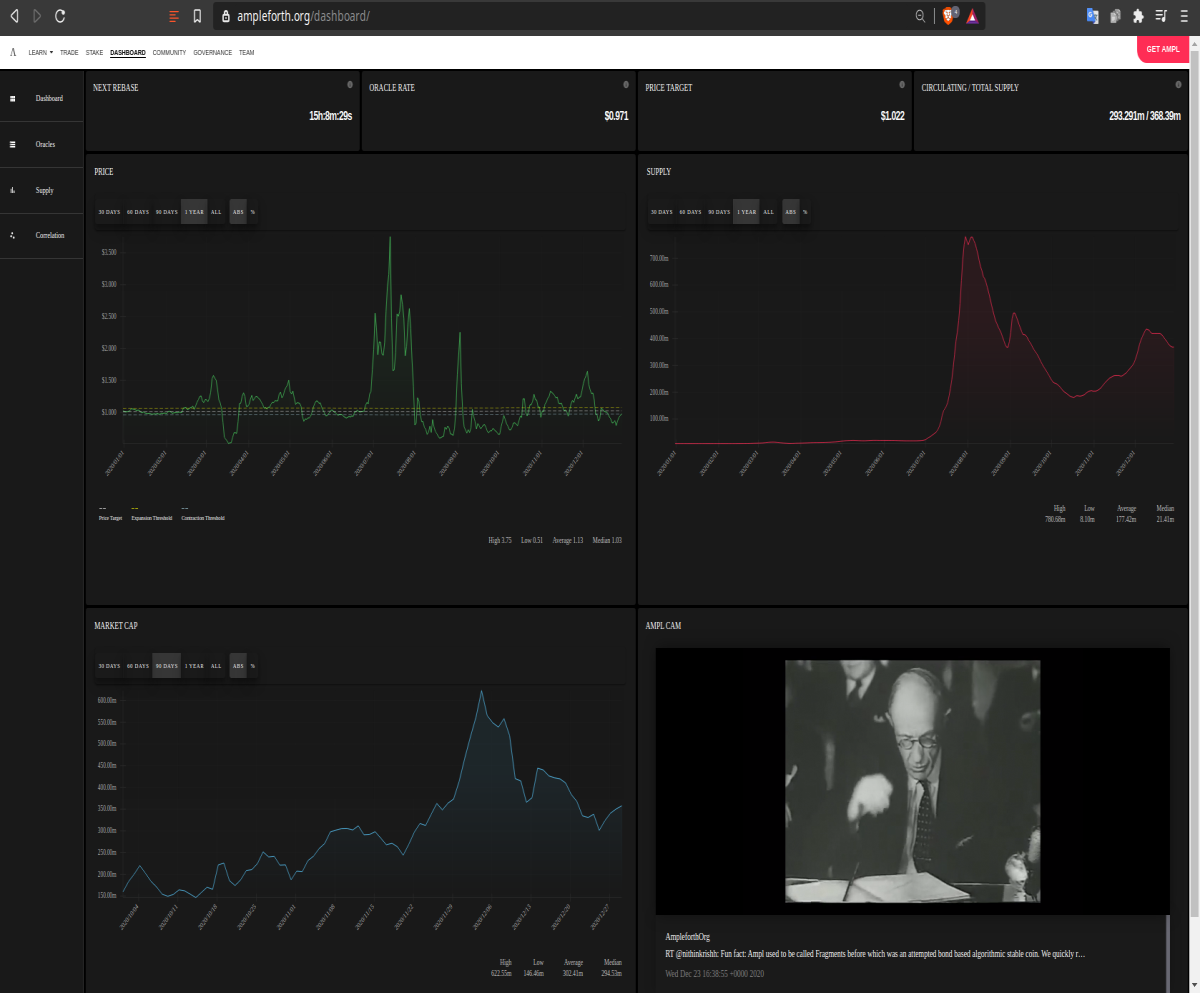Open the reader mode icon in the address bar
The height and width of the screenshot is (993, 1200).
tap(174, 16)
